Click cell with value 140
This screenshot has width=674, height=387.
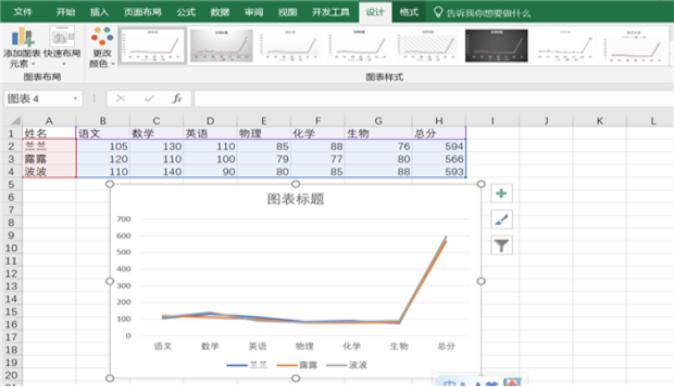[156, 172]
